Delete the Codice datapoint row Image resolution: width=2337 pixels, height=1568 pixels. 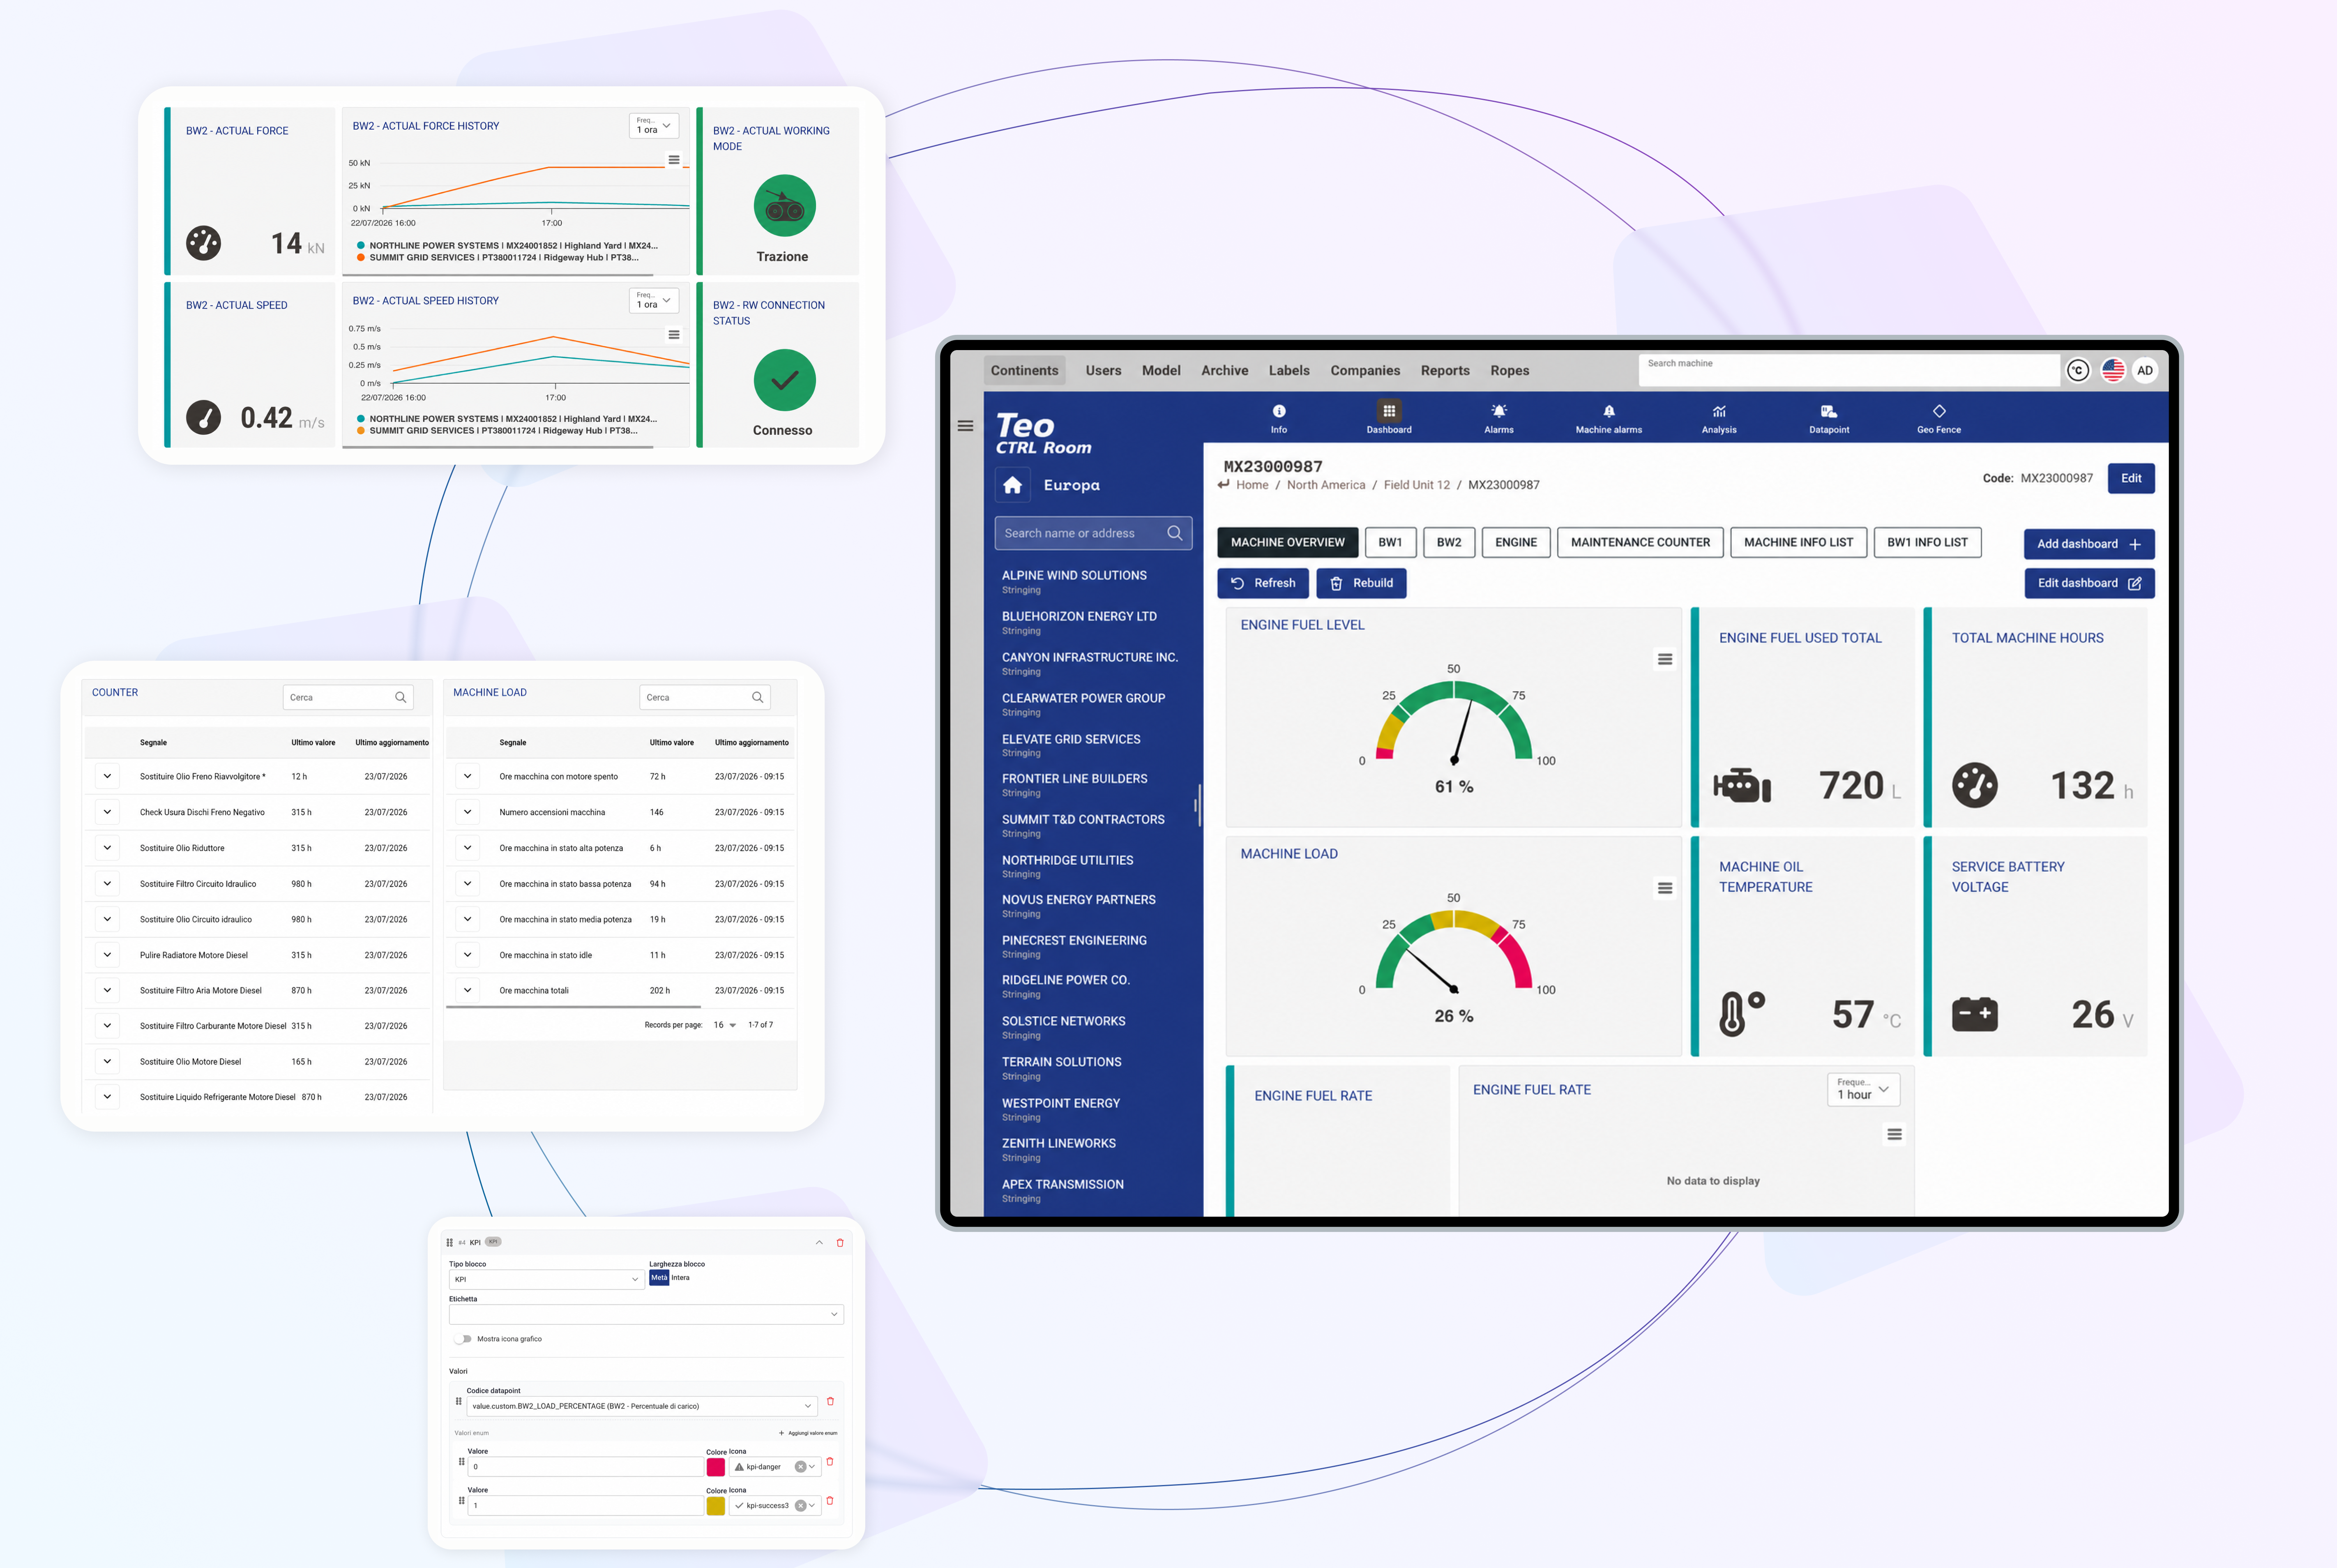[x=829, y=1402]
